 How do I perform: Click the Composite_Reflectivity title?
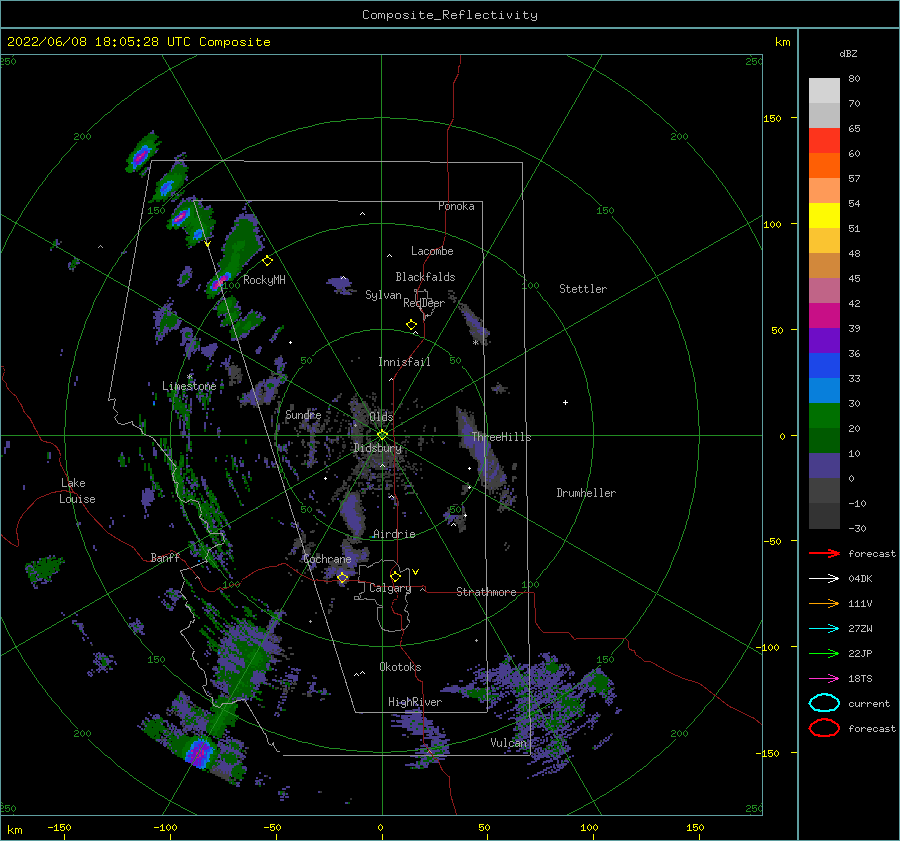pos(450,15)
